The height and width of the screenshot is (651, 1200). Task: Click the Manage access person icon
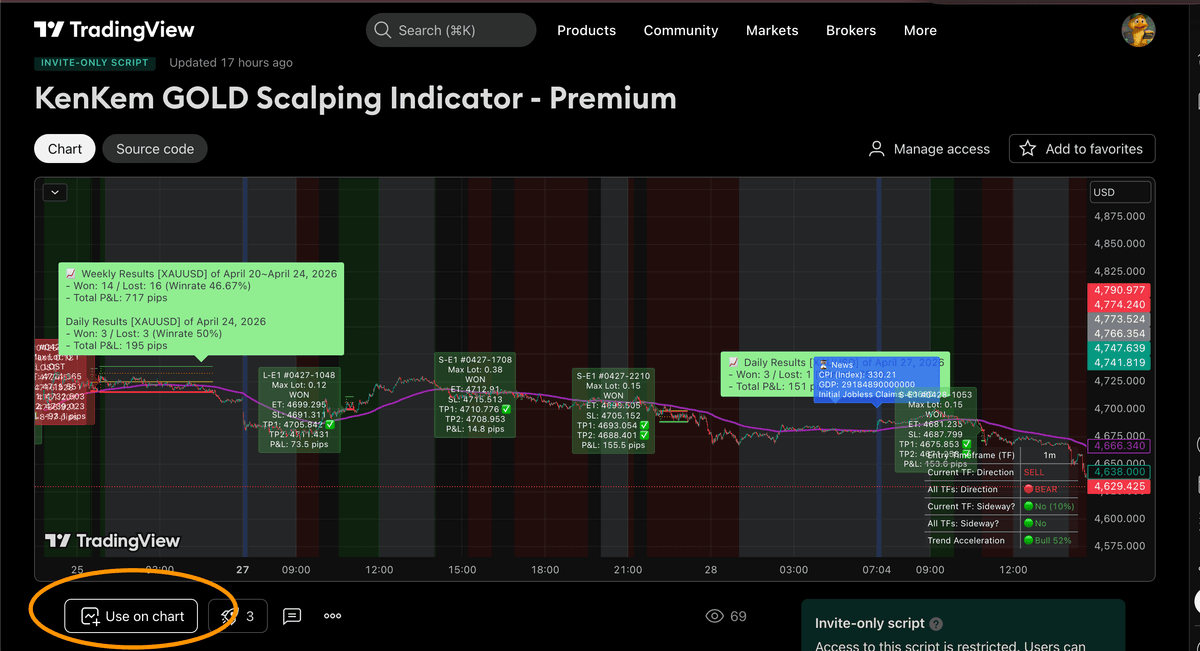click(x=877, y=149)
